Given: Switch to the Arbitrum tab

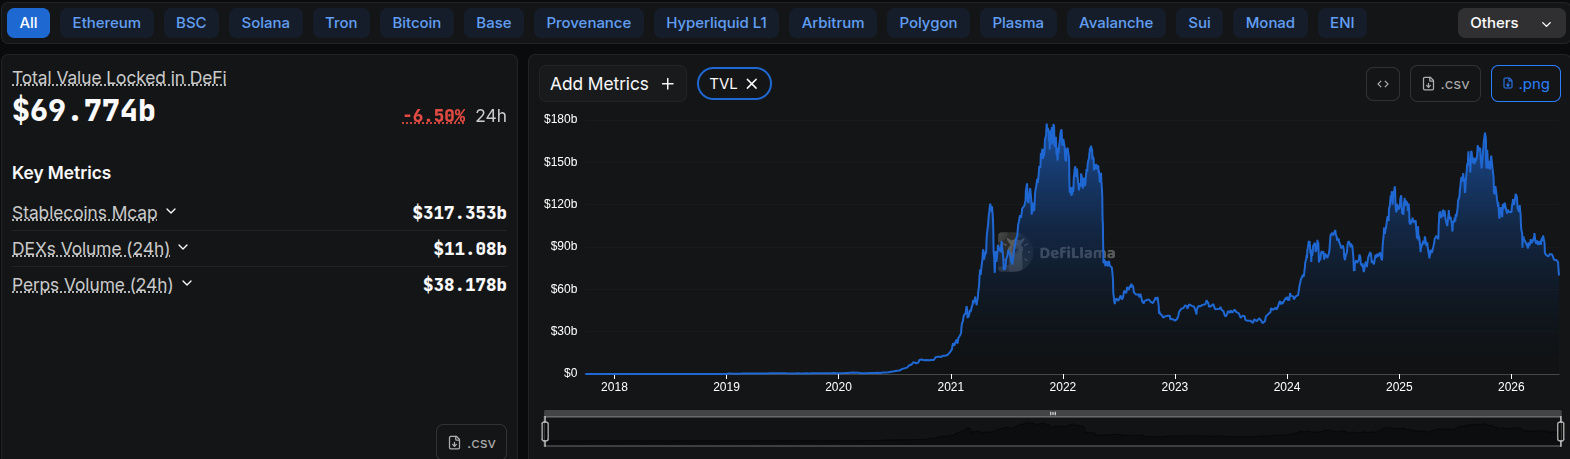Looking at the screenshot, I should coord(833,23).
